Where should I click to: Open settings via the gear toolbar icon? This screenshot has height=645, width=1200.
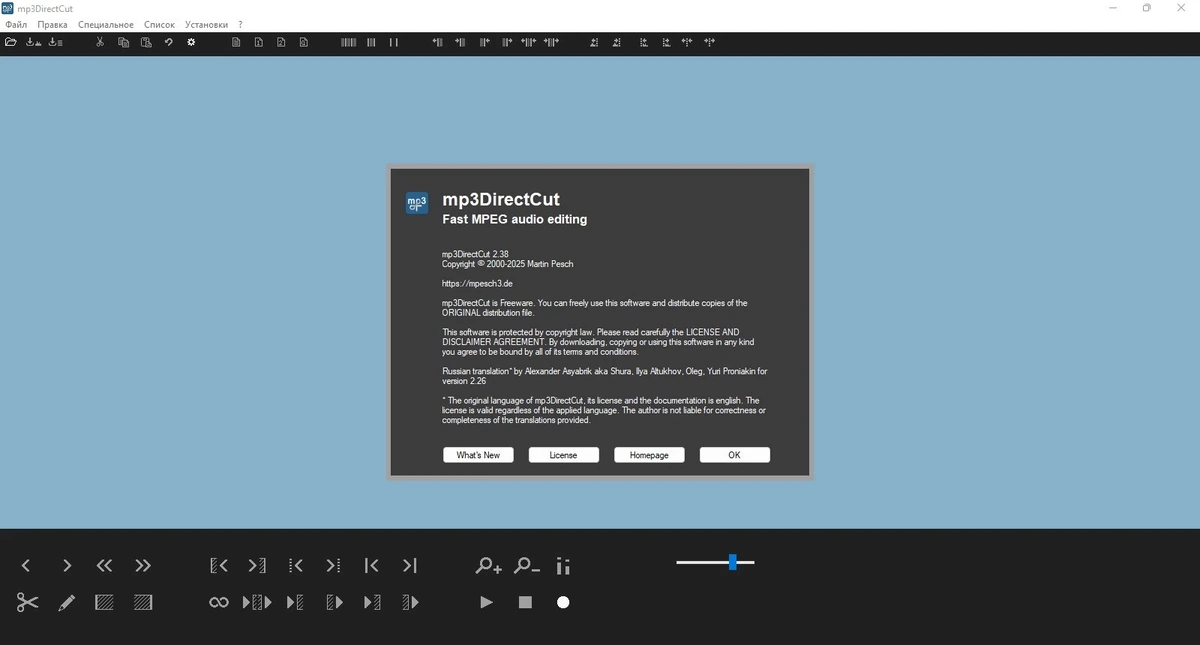(x=191, y=42)
